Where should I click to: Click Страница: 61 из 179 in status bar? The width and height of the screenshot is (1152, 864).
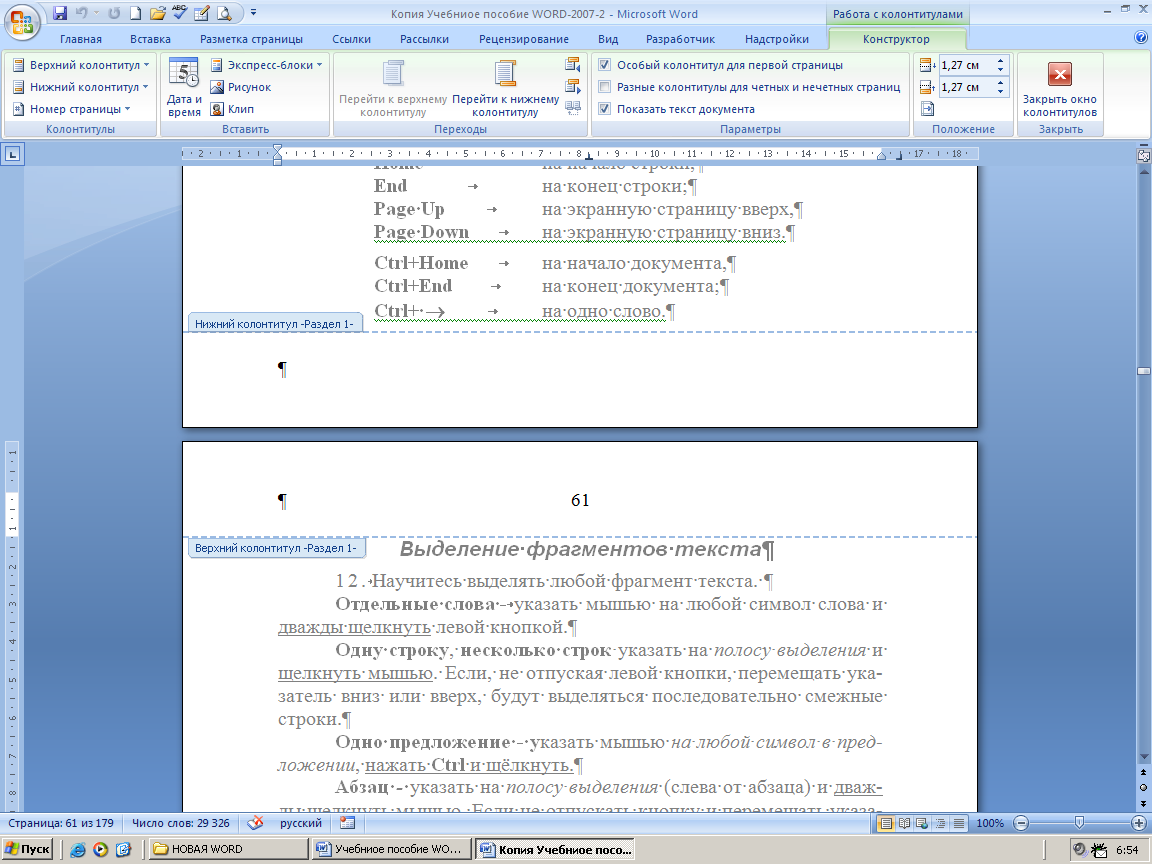coord(61,823)
